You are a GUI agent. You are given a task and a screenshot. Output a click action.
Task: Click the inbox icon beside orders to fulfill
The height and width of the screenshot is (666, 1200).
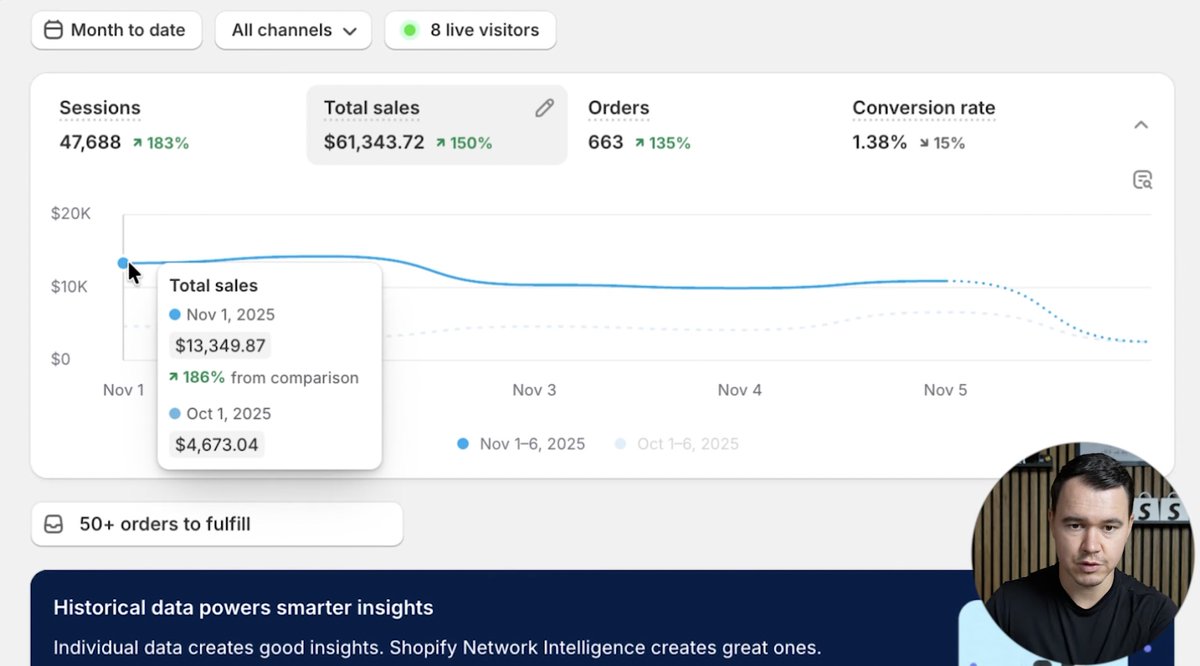click(54, 524)
